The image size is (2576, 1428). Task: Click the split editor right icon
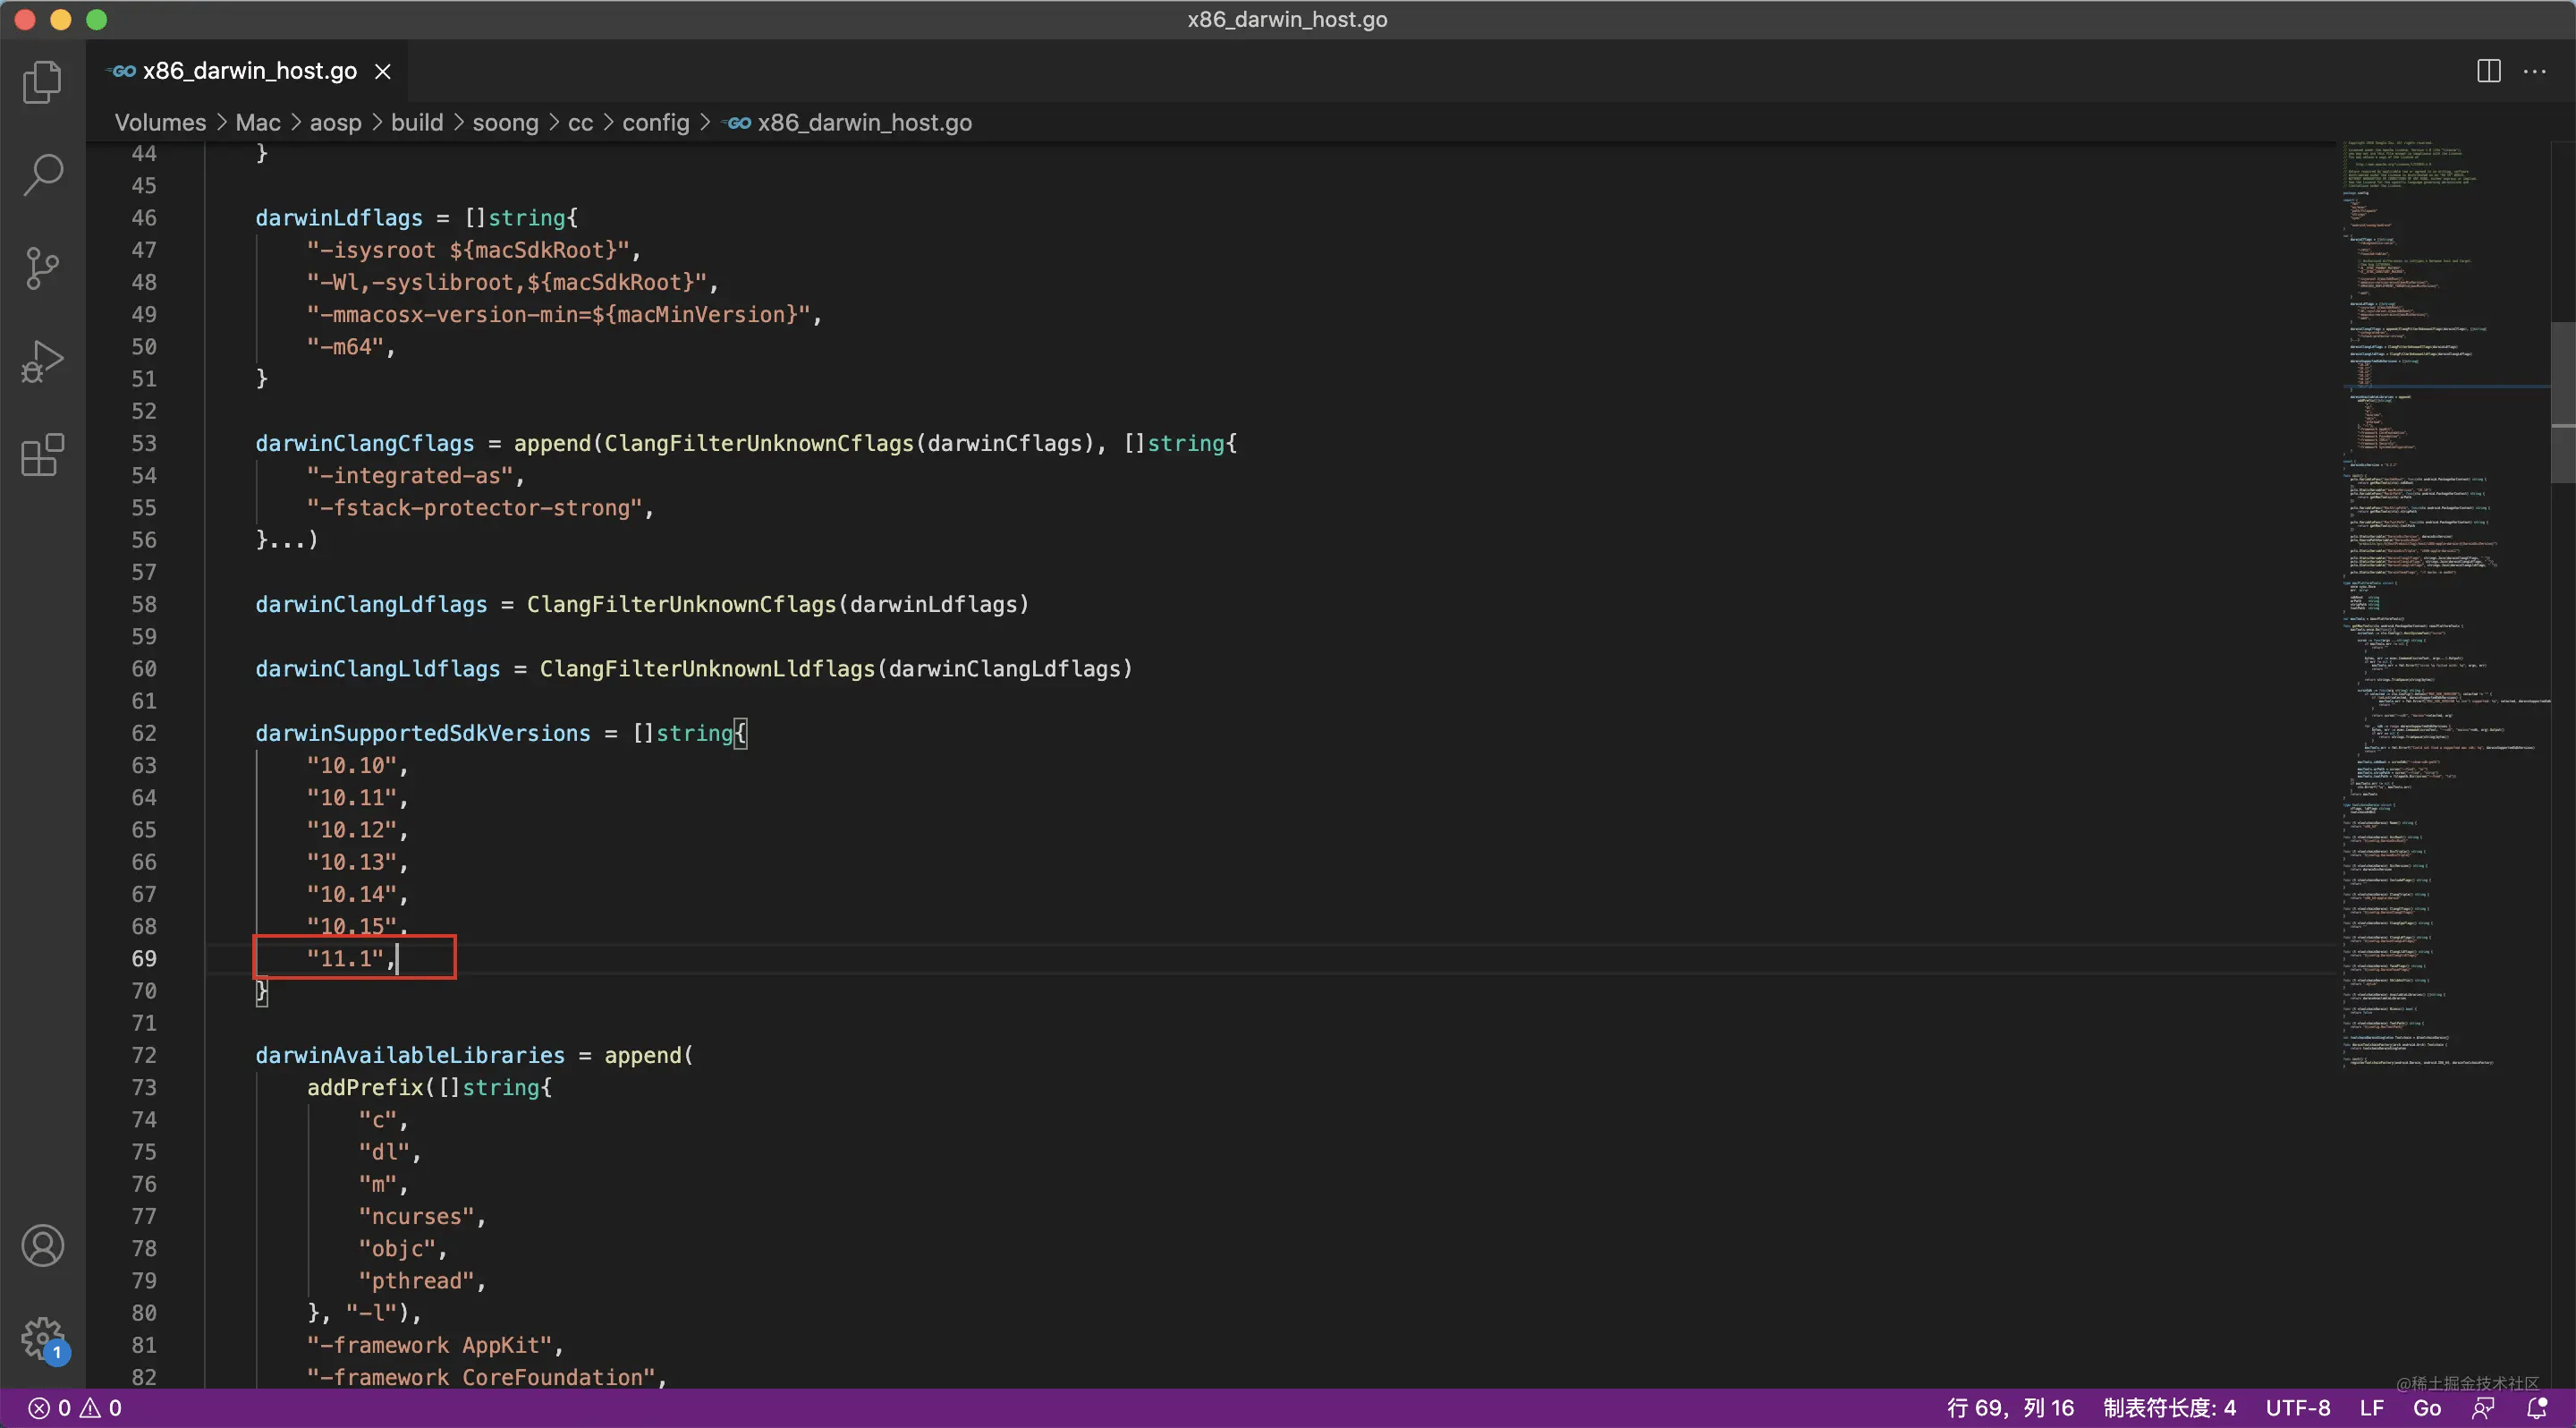(2489, 71)
